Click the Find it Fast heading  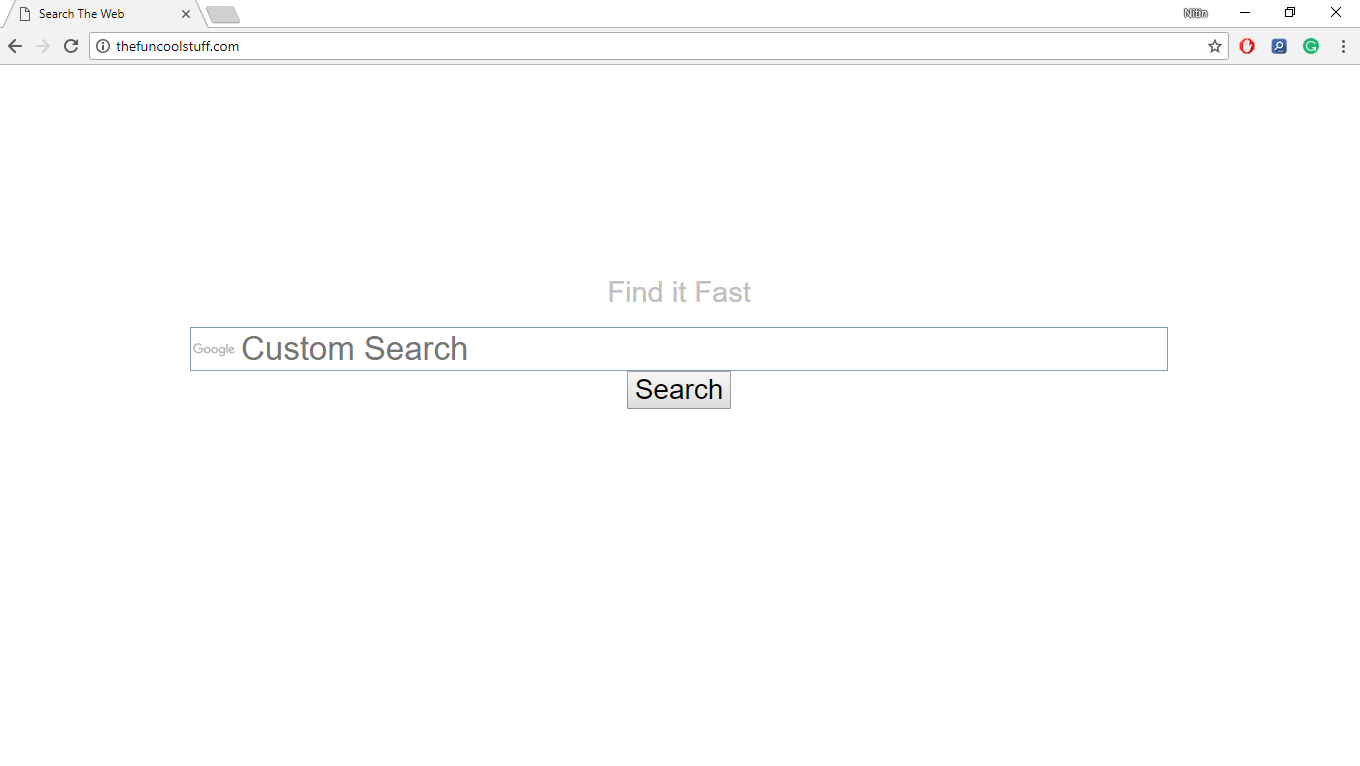coord(679,291)
